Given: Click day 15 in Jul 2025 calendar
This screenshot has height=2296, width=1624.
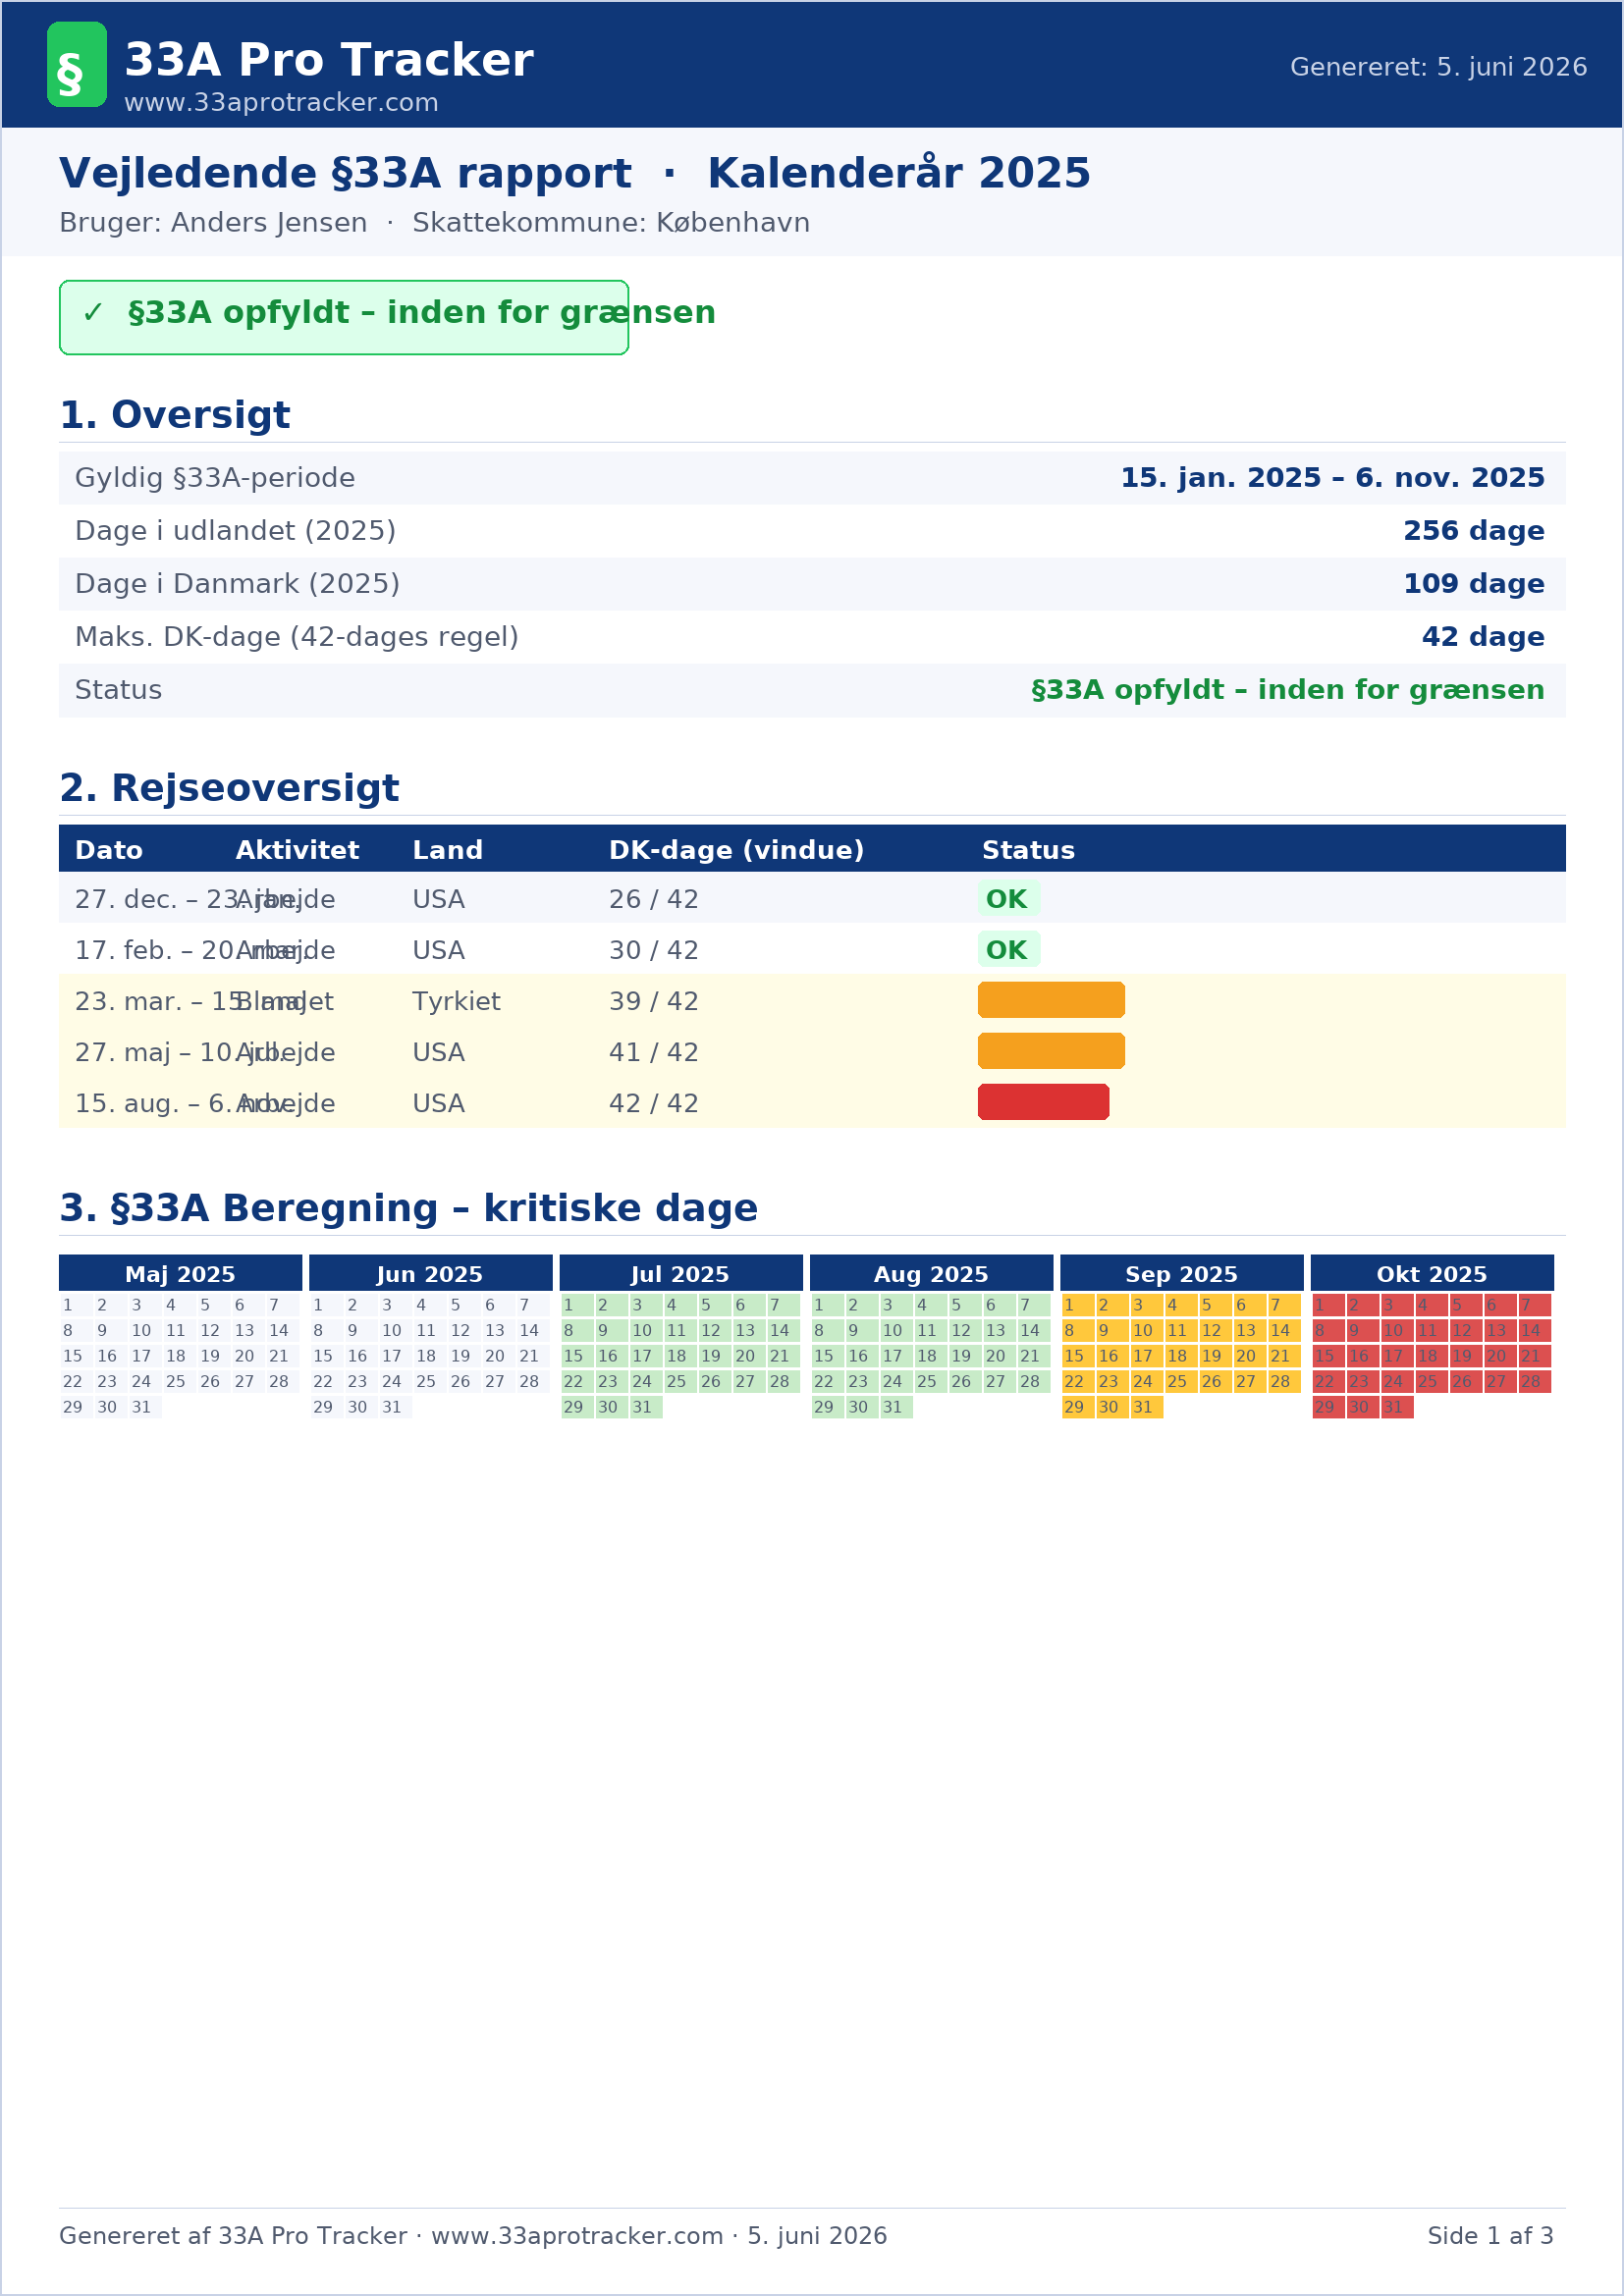Looking at the screenshot, I should 577,1357.
